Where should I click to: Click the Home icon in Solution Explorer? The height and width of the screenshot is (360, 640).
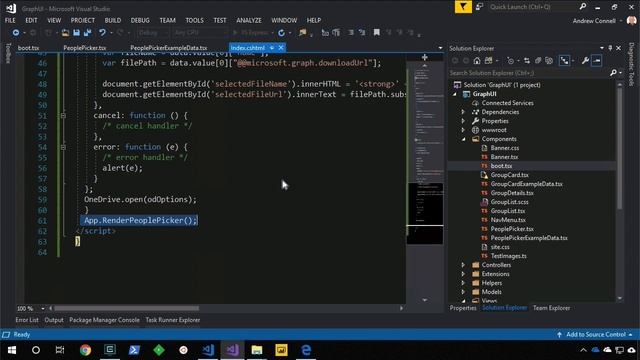click(x=477, y=60)
